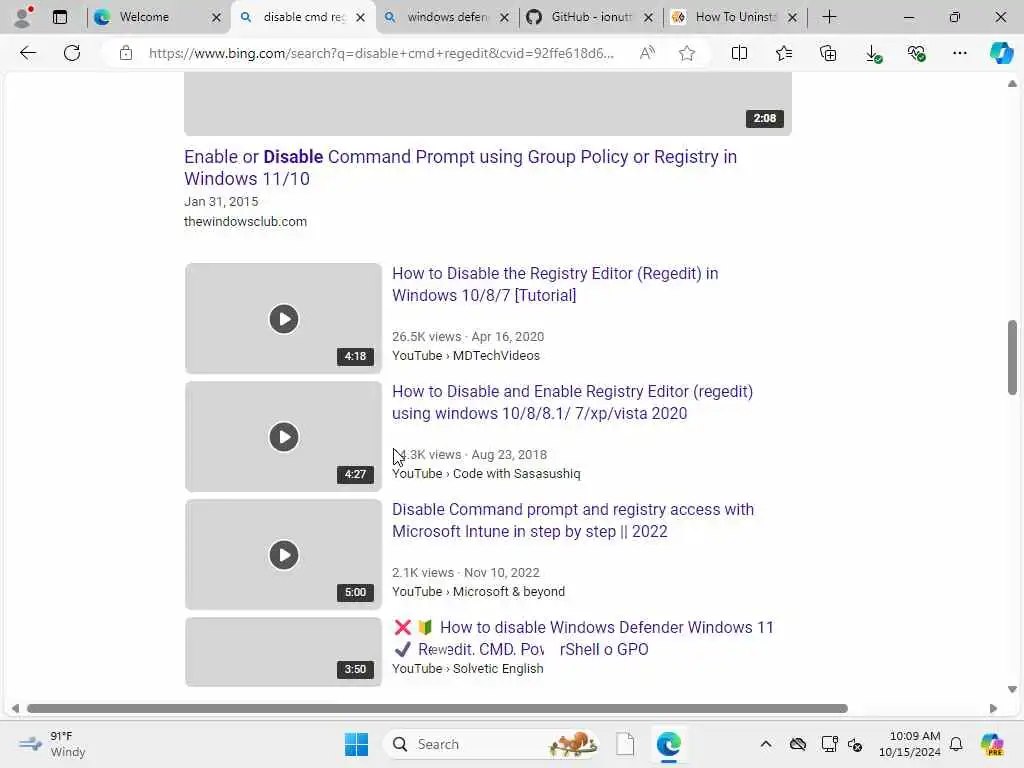Click the address bar URL field
Screen dimensions: 1024x768
381,53
